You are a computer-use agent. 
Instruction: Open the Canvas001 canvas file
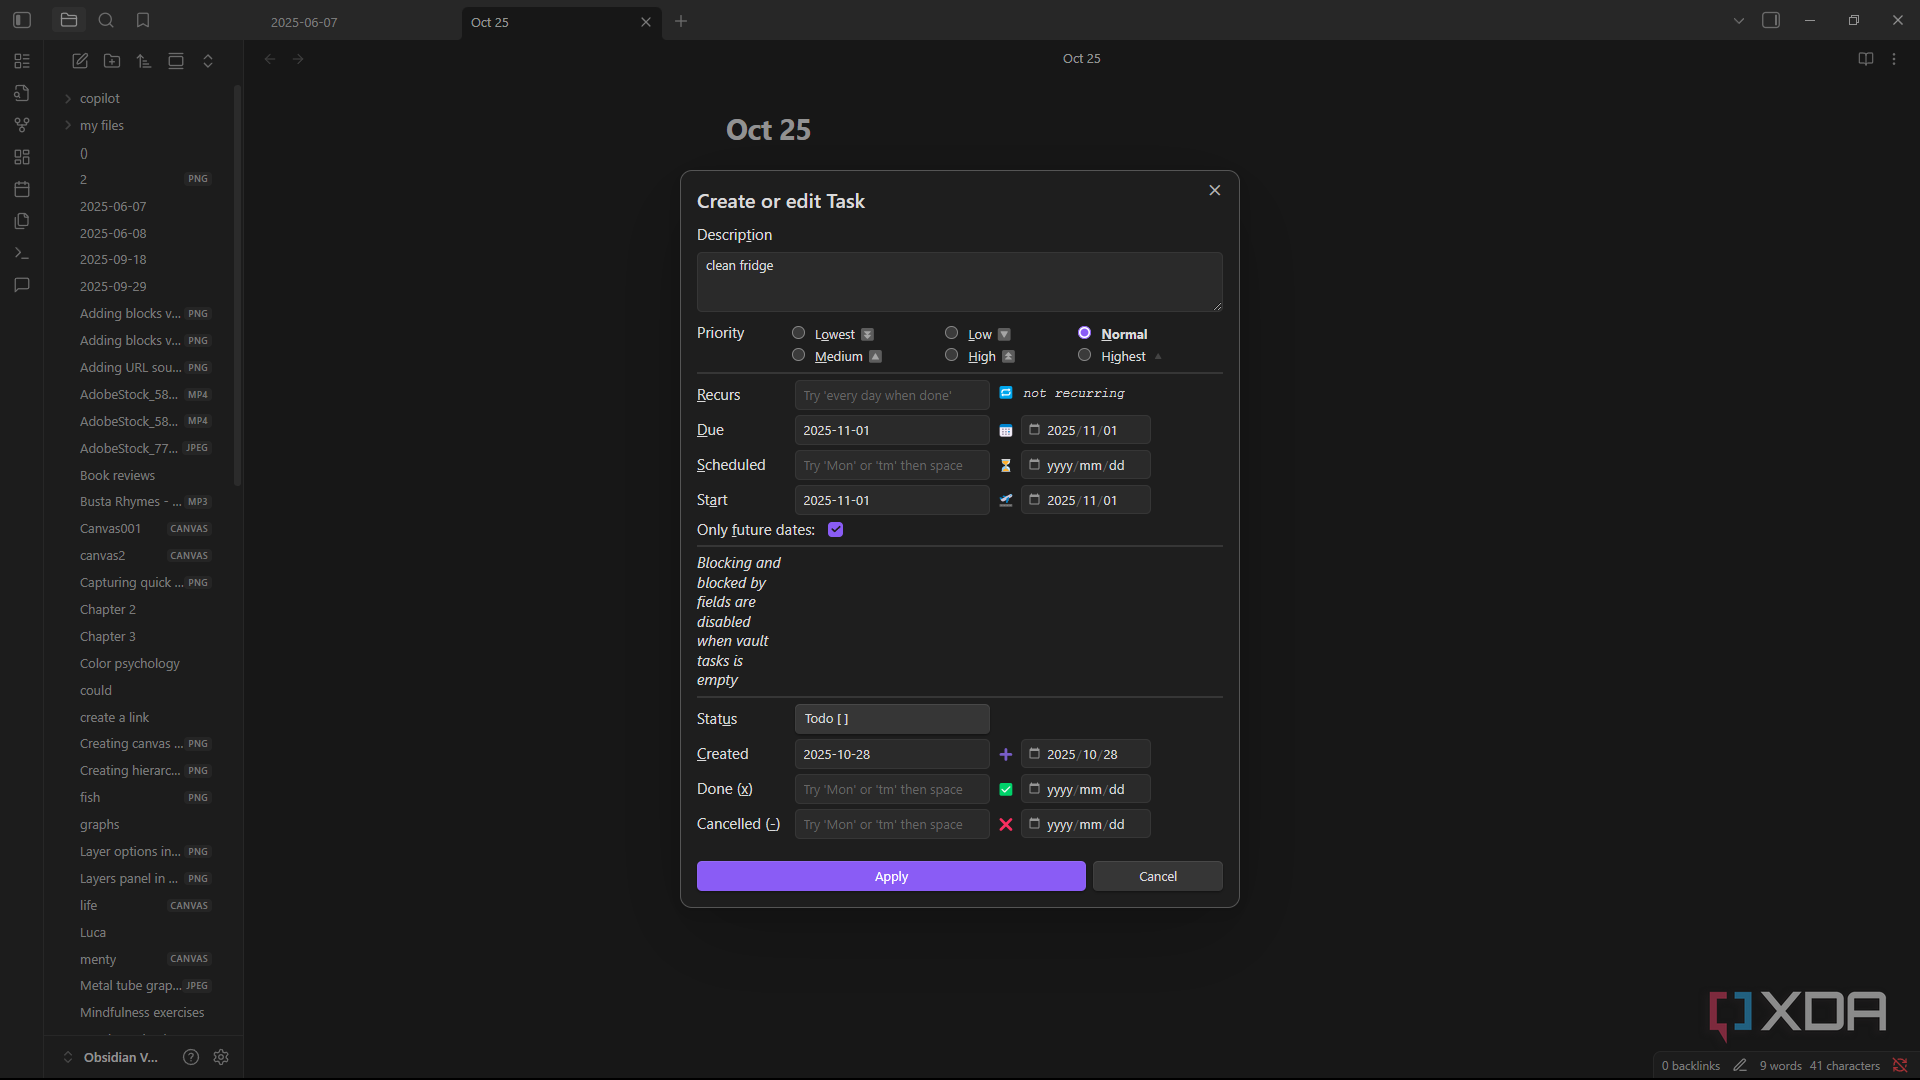point(145,528)
